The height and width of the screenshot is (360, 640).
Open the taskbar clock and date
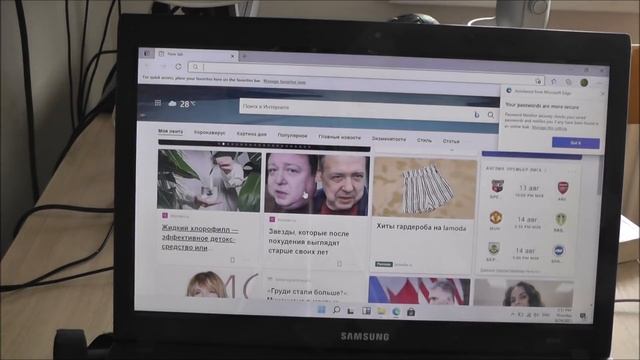[564, 316]
